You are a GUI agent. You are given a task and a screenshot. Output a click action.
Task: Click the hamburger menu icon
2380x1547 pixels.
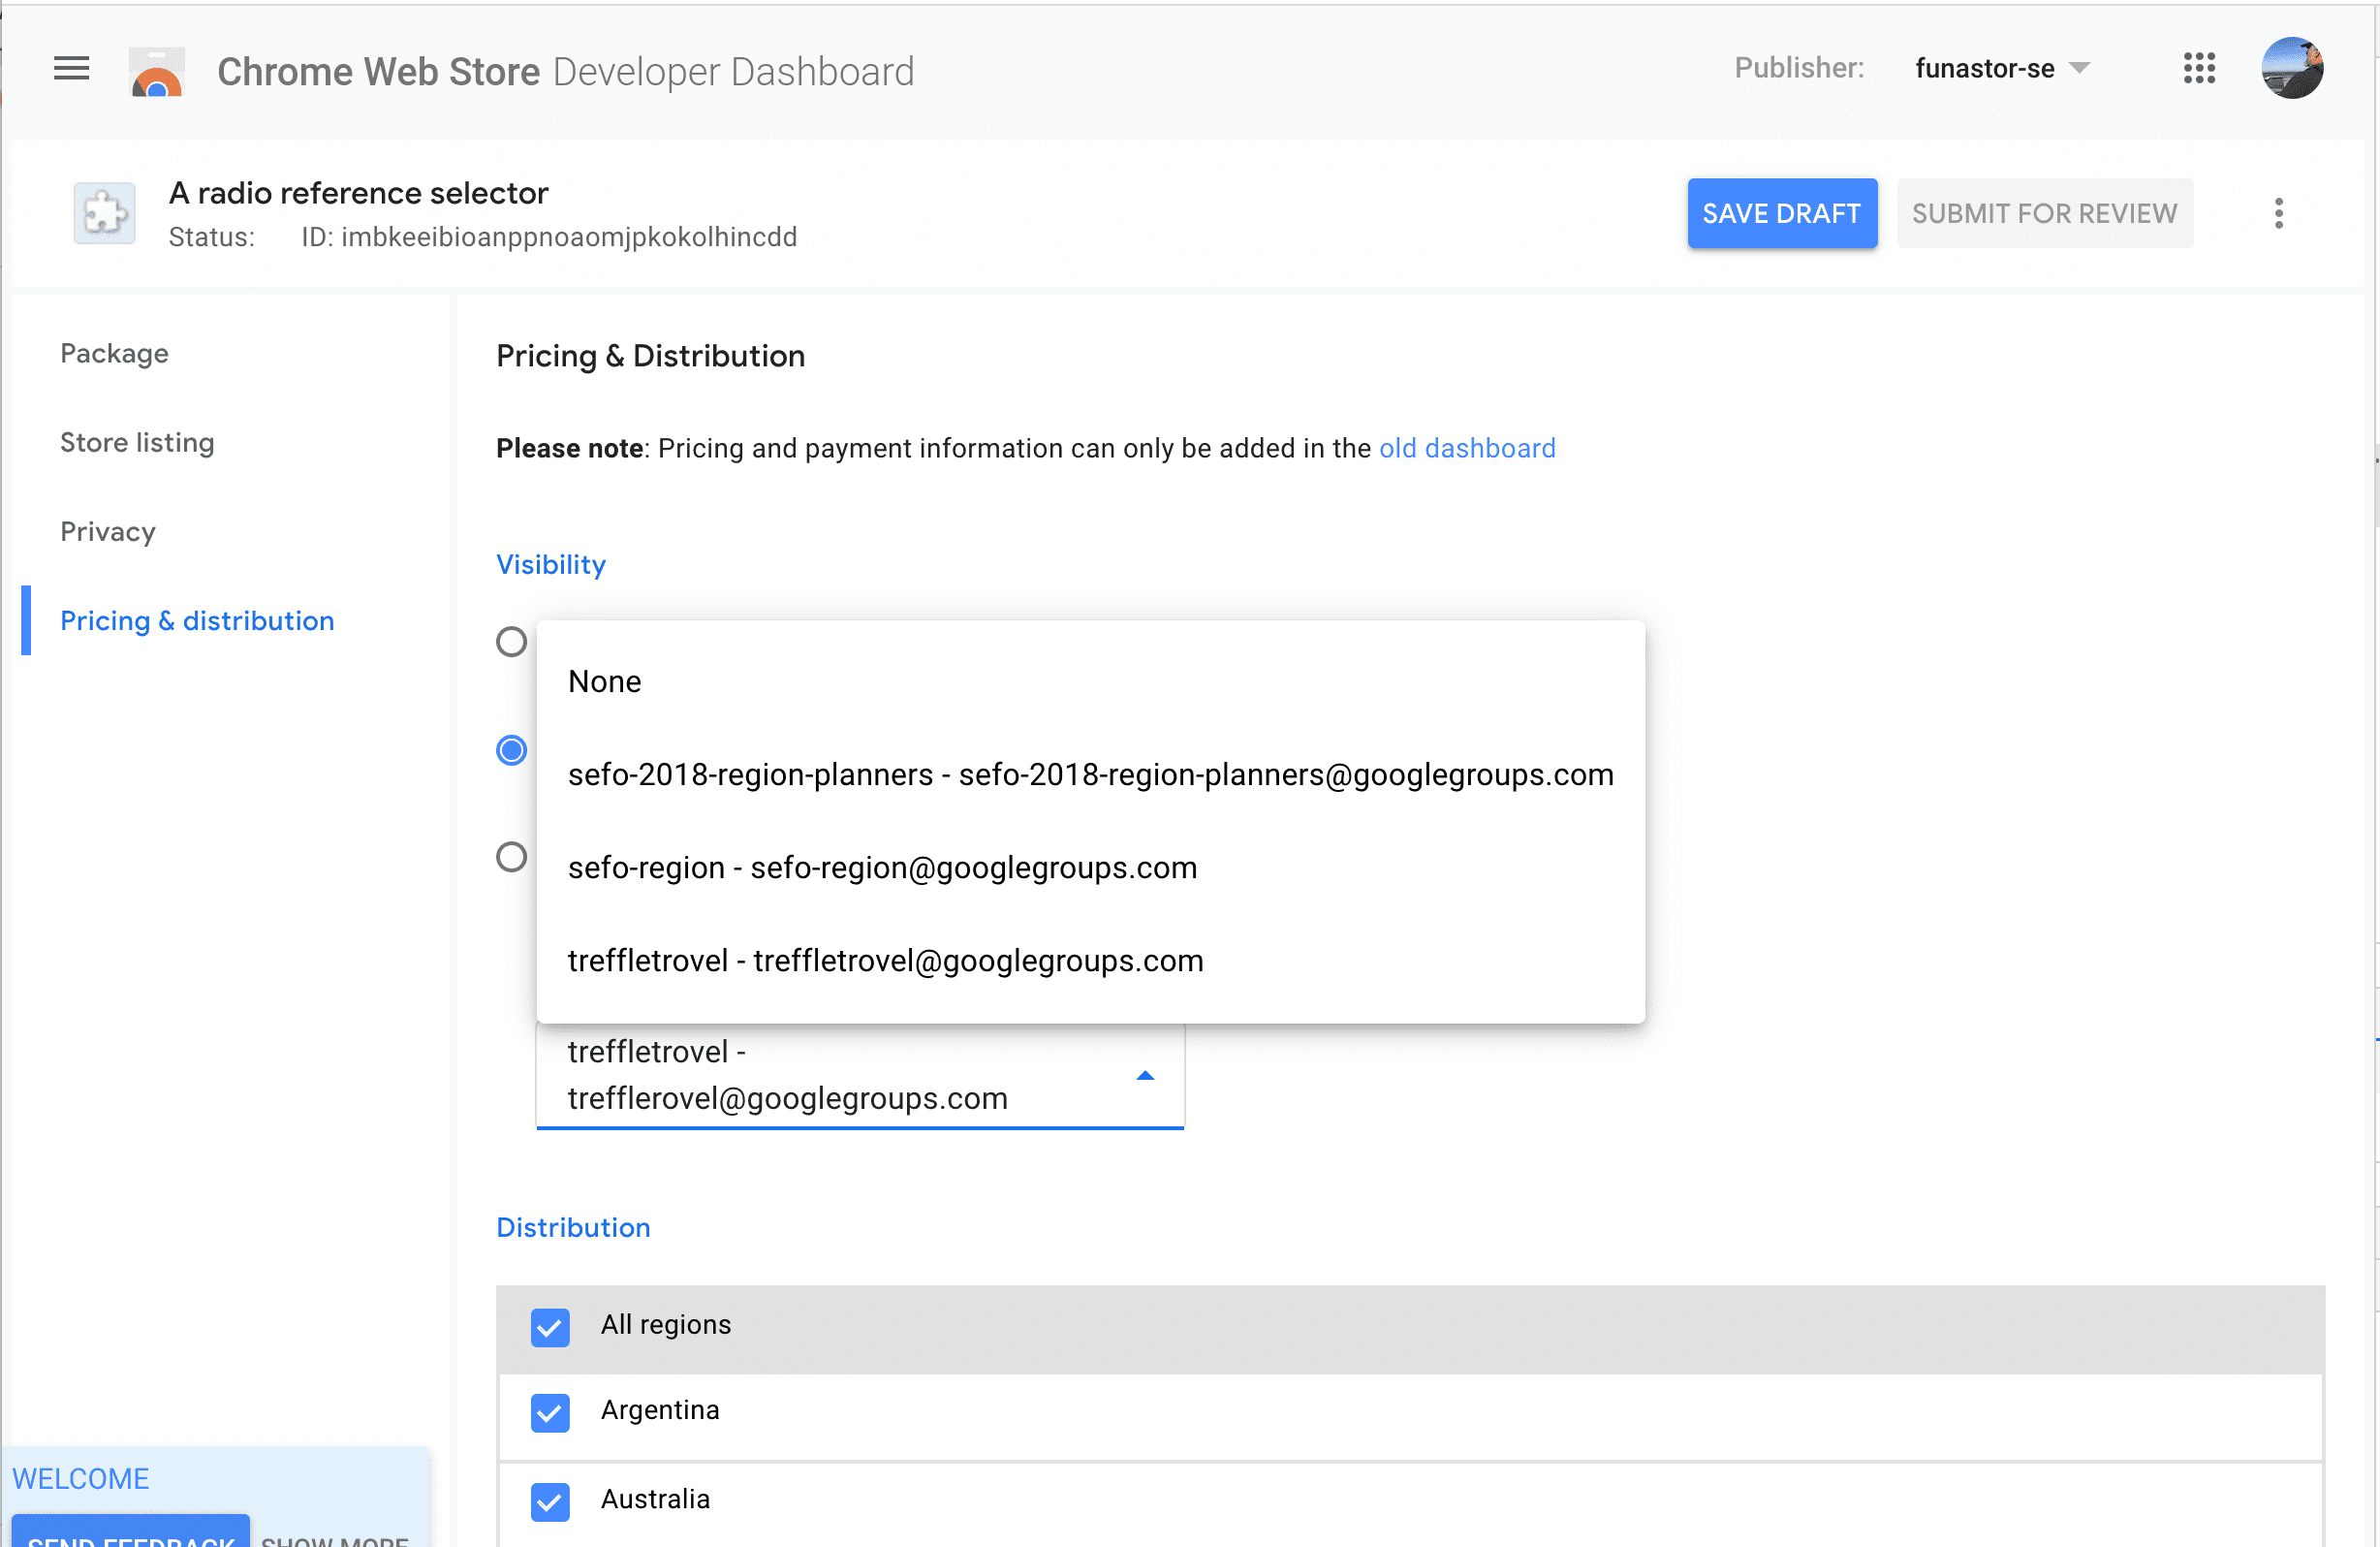coord(71,71)
